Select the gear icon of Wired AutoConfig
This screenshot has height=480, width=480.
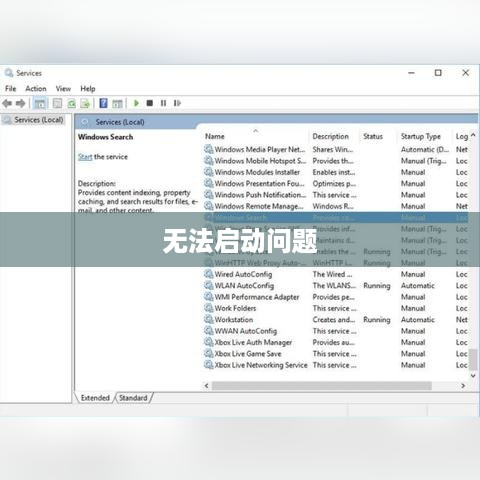click(209, 274)
